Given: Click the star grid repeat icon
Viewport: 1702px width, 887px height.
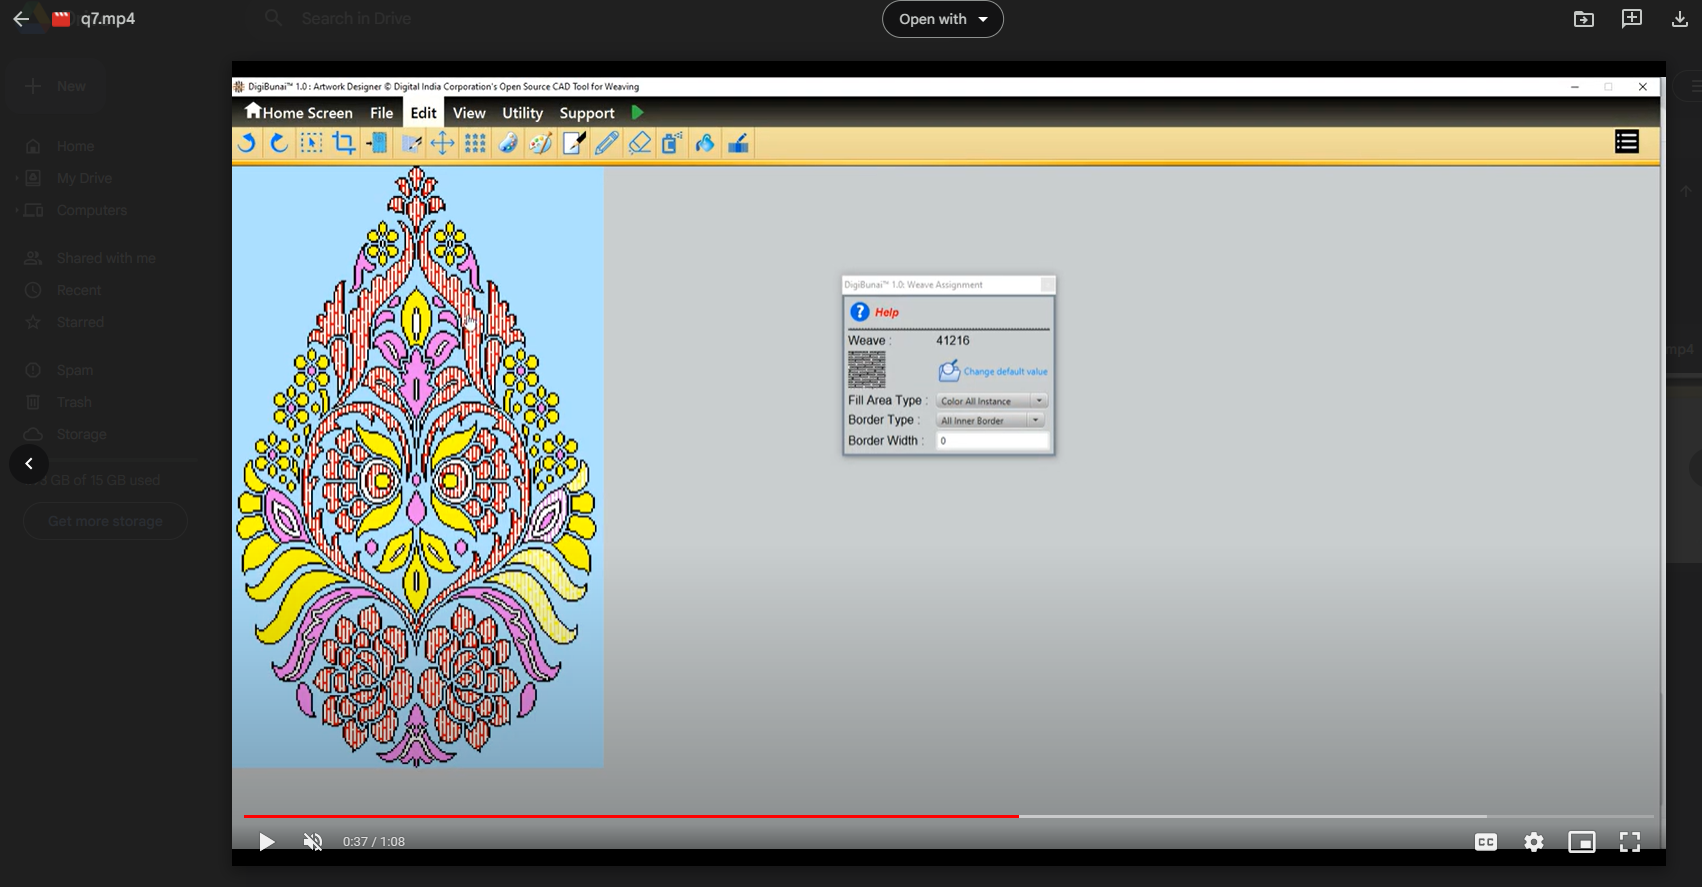Looking at the screenshot, I should pyautogui.click(x=475, y=143).
